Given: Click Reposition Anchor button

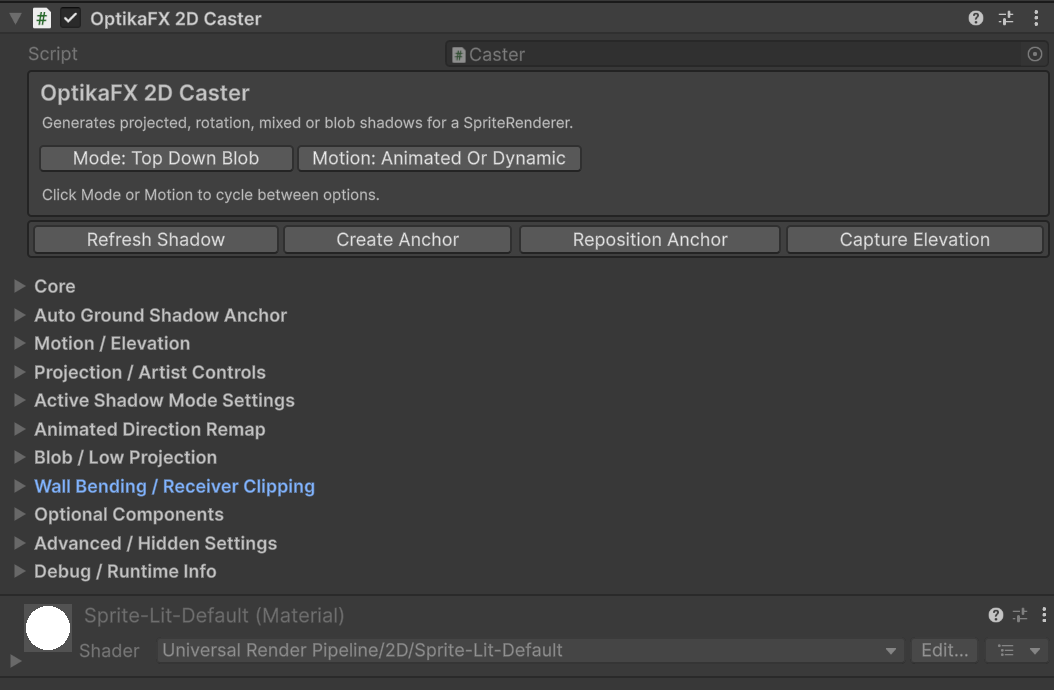Looking at the screenshot, I should tap(650, 239).
